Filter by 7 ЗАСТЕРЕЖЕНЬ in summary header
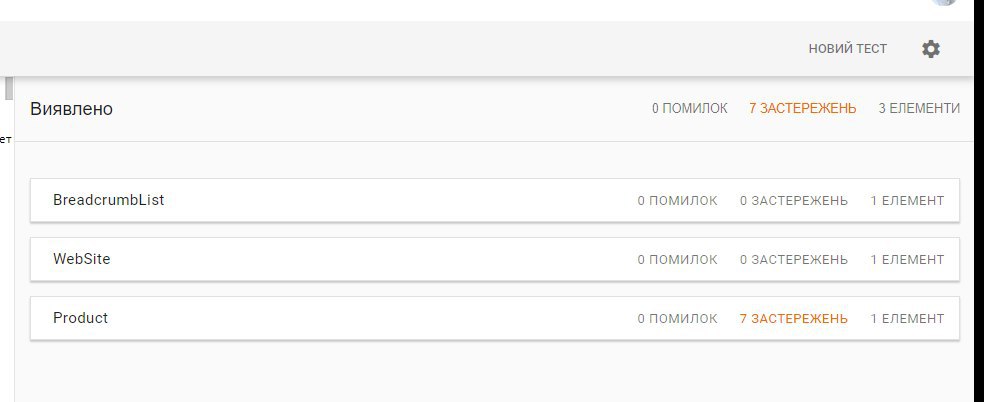984x402 pixels. (802, 108)
